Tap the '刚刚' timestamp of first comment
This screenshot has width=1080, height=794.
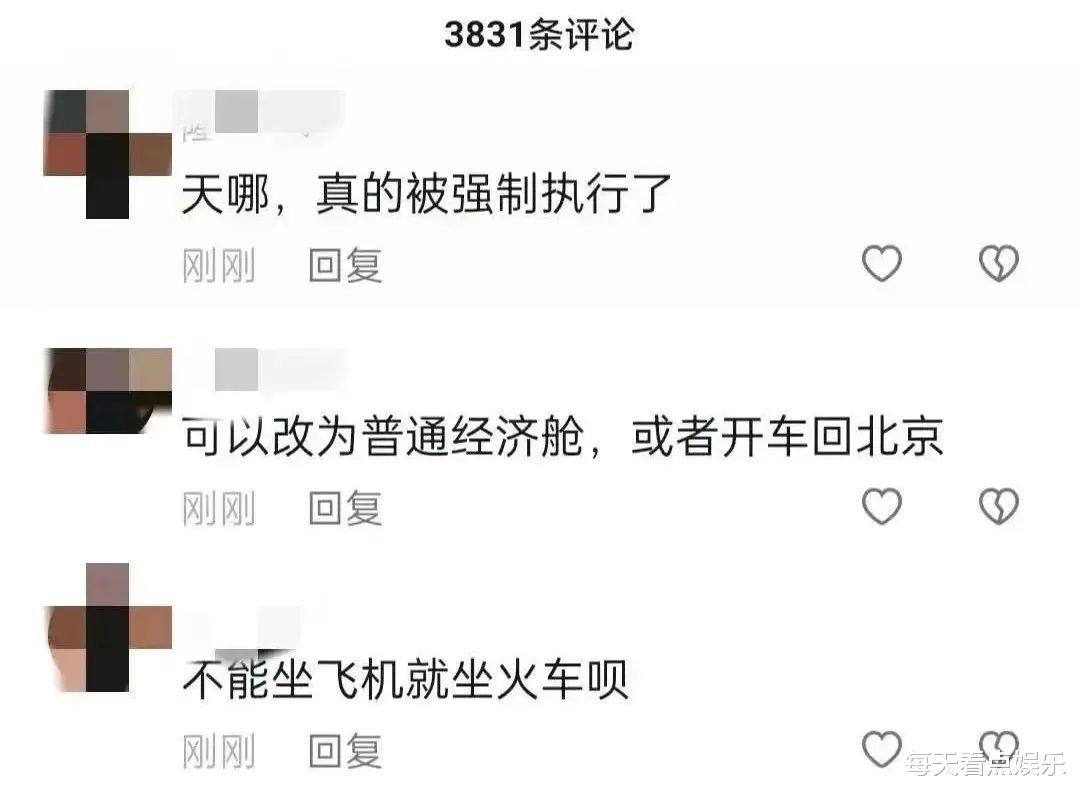(218, 265)
